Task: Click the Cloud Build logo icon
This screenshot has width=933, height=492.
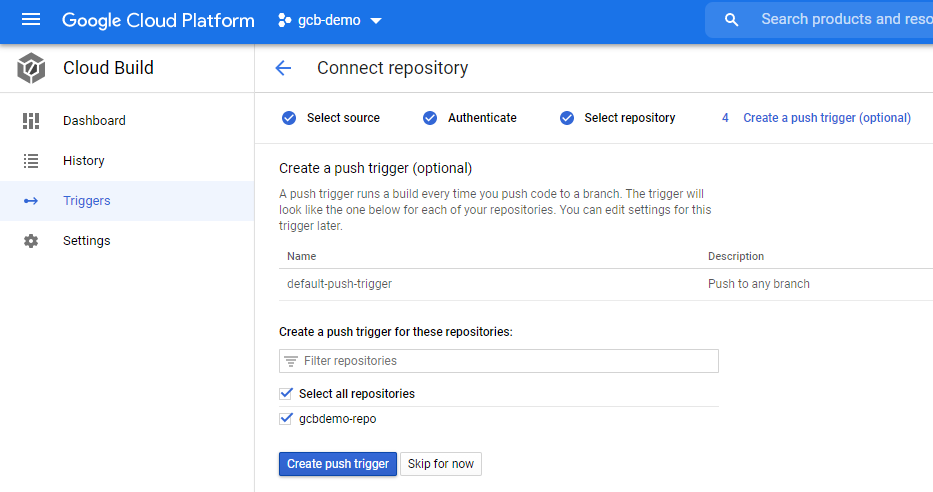Action: click(x=31, y=68)
